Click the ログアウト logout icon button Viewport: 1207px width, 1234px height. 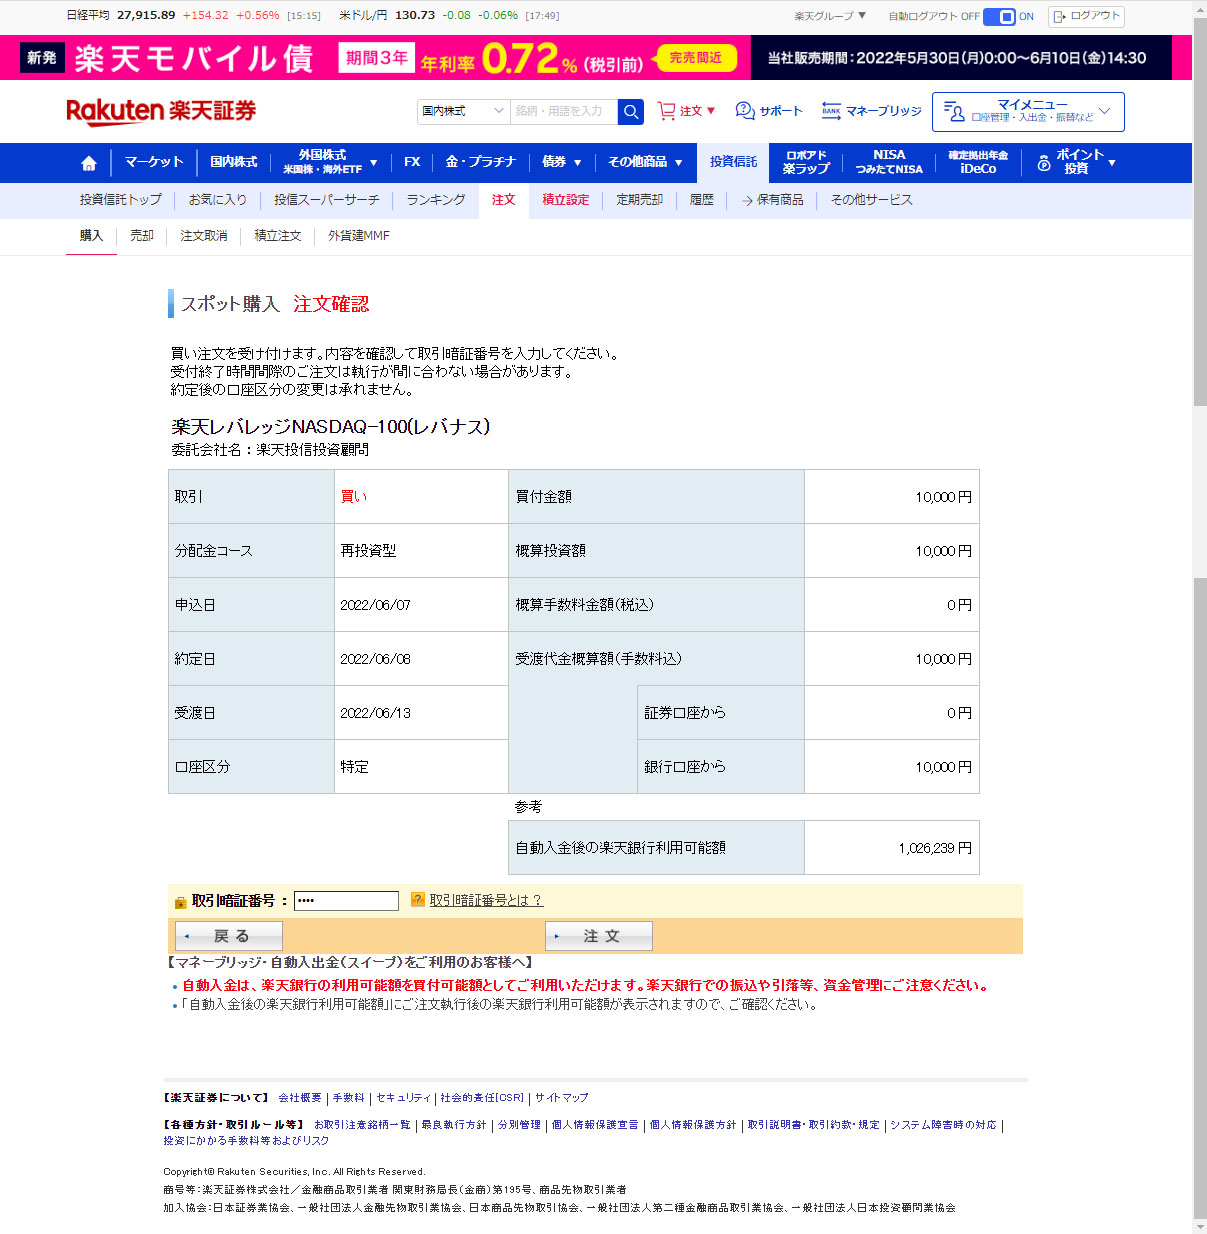click(1086, 16)
